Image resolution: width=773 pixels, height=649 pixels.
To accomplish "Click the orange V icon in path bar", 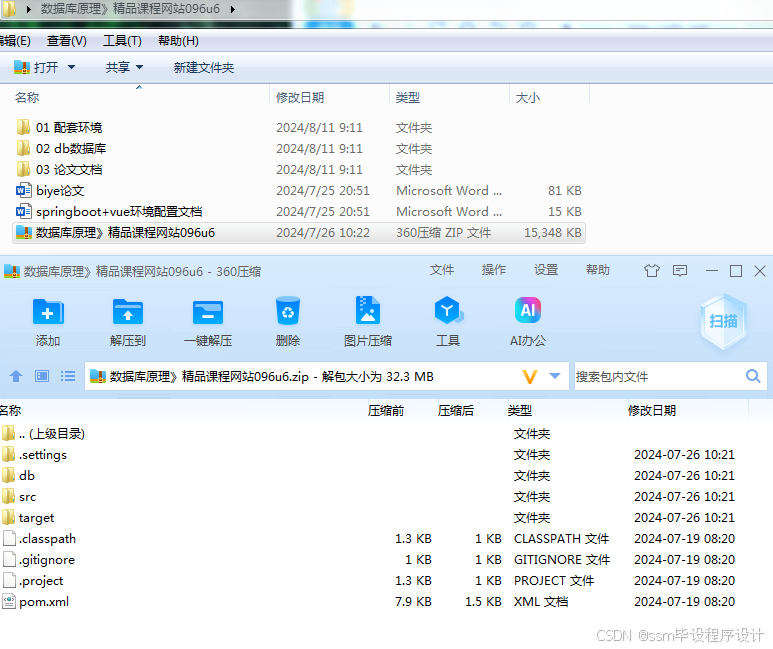I will (x=529, y=377).
